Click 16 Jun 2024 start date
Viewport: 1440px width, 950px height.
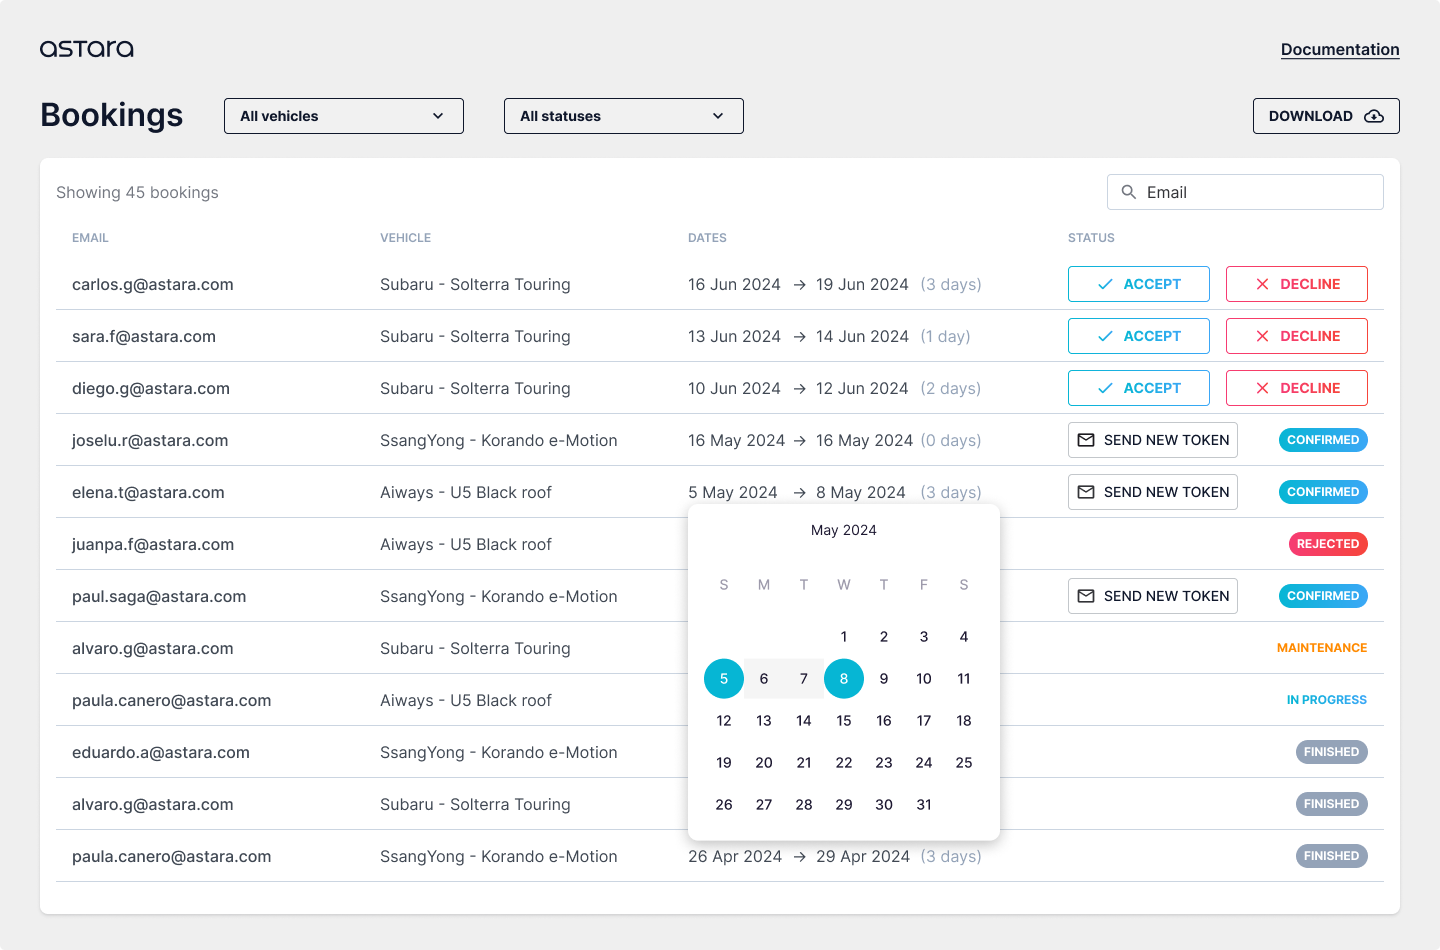point(734,284)
